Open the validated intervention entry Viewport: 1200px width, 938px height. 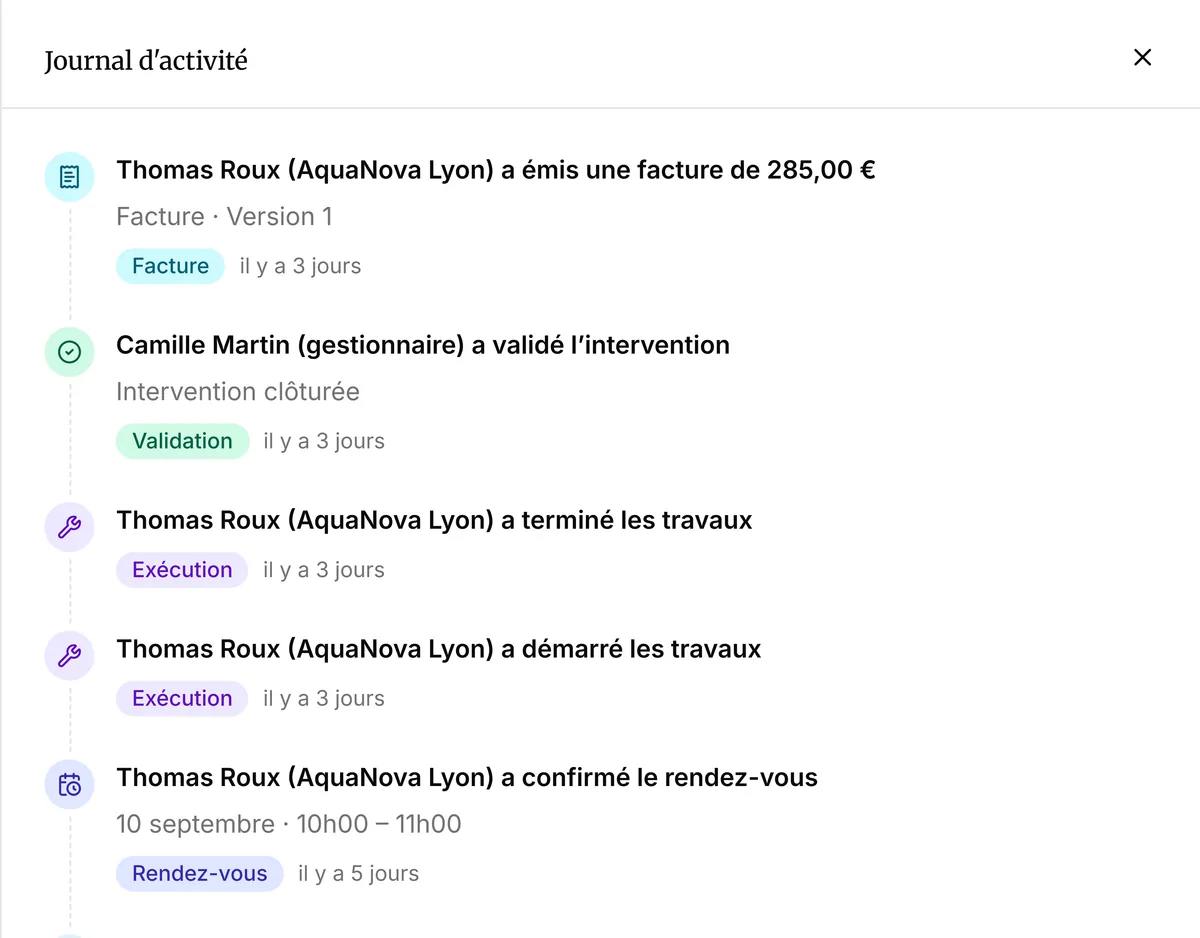pos(423,345)
